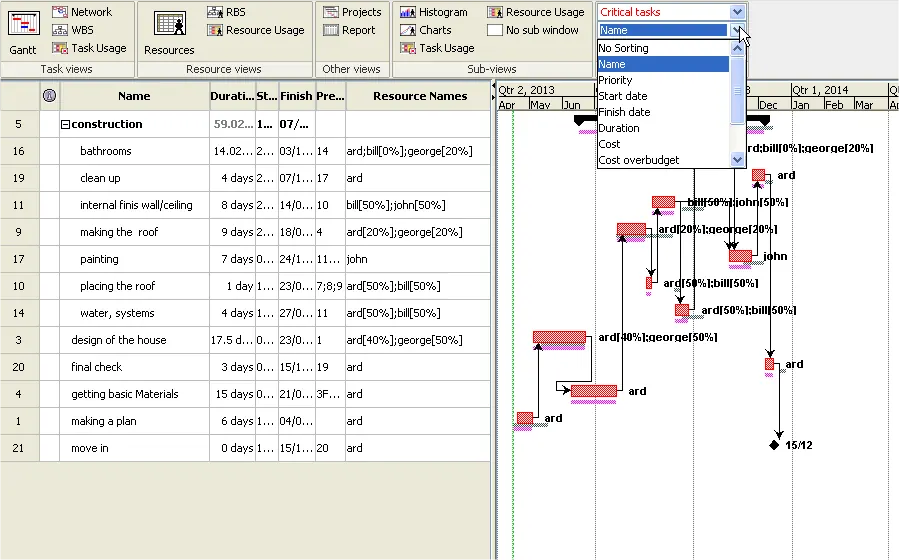Click the getting basic Materials Gantt bar

point(594,391)
